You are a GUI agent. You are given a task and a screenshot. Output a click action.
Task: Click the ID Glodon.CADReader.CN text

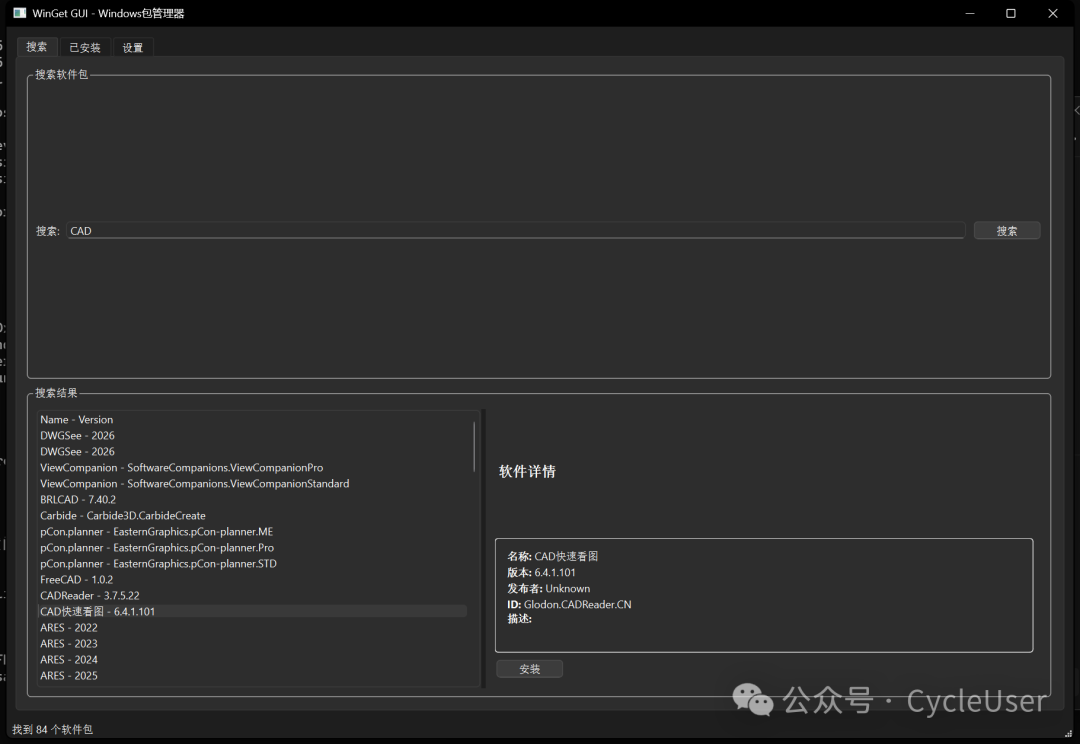point(569,604)
